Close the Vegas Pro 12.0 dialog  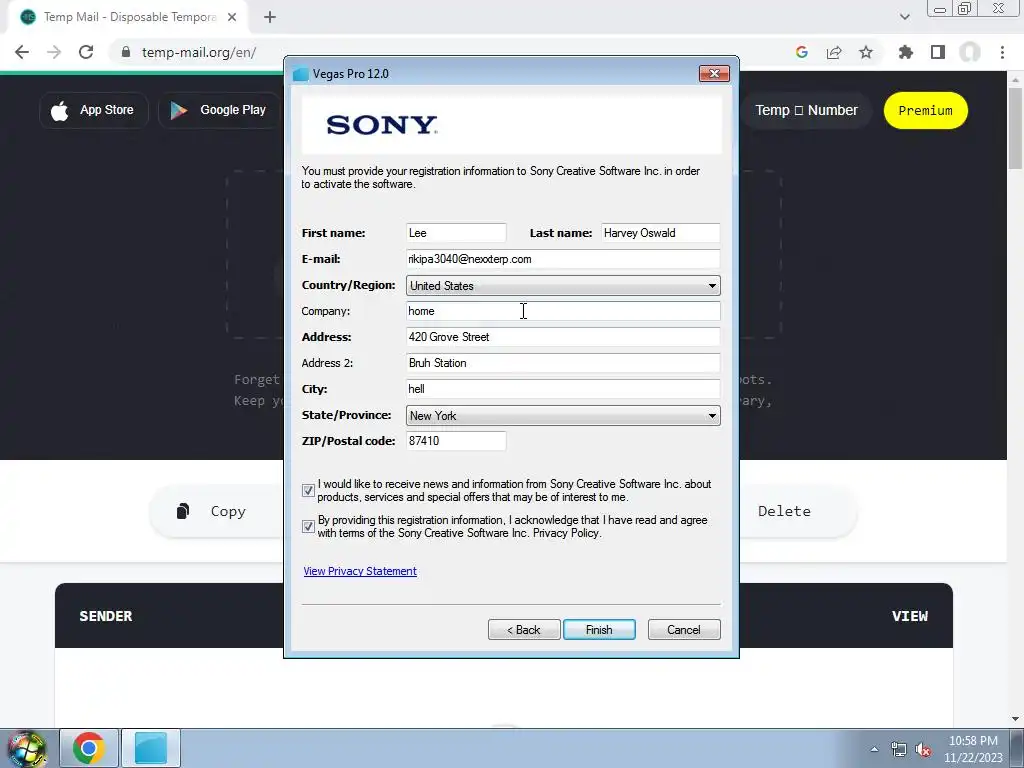coord(714,74)
